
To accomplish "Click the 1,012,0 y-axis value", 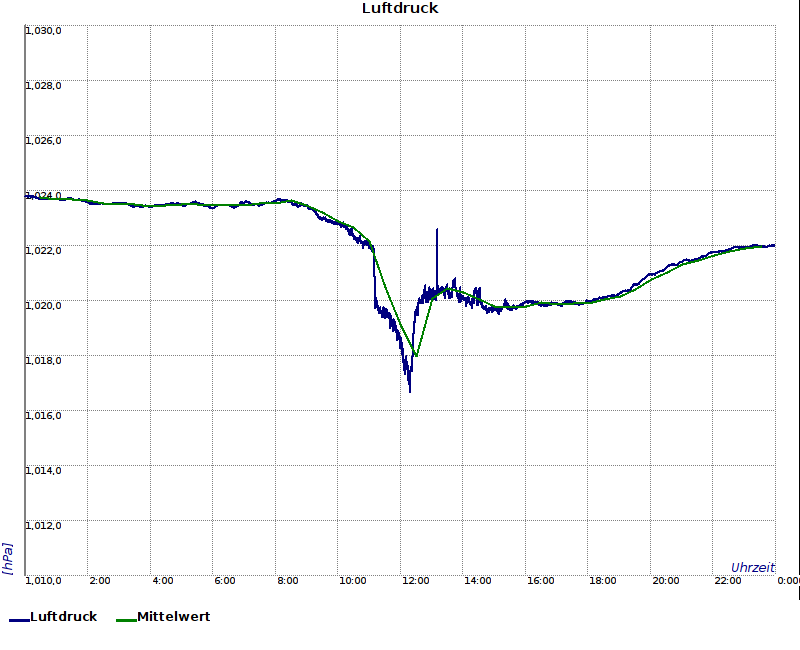I will coord(43,526).
